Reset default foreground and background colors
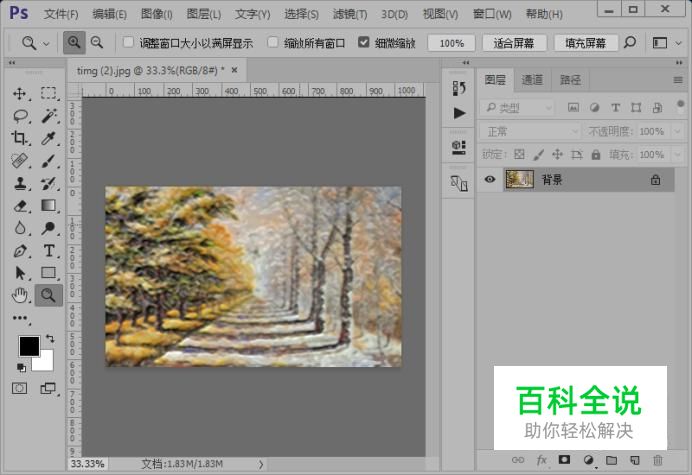This screenshot has width=692, height=475. [21, 367]
